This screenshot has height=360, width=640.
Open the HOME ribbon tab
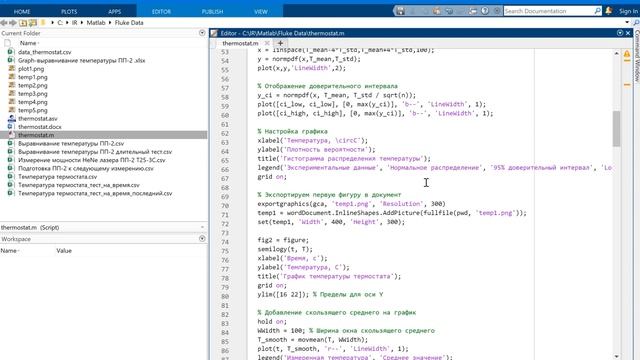pyautogui.click(x=22, y=11)
